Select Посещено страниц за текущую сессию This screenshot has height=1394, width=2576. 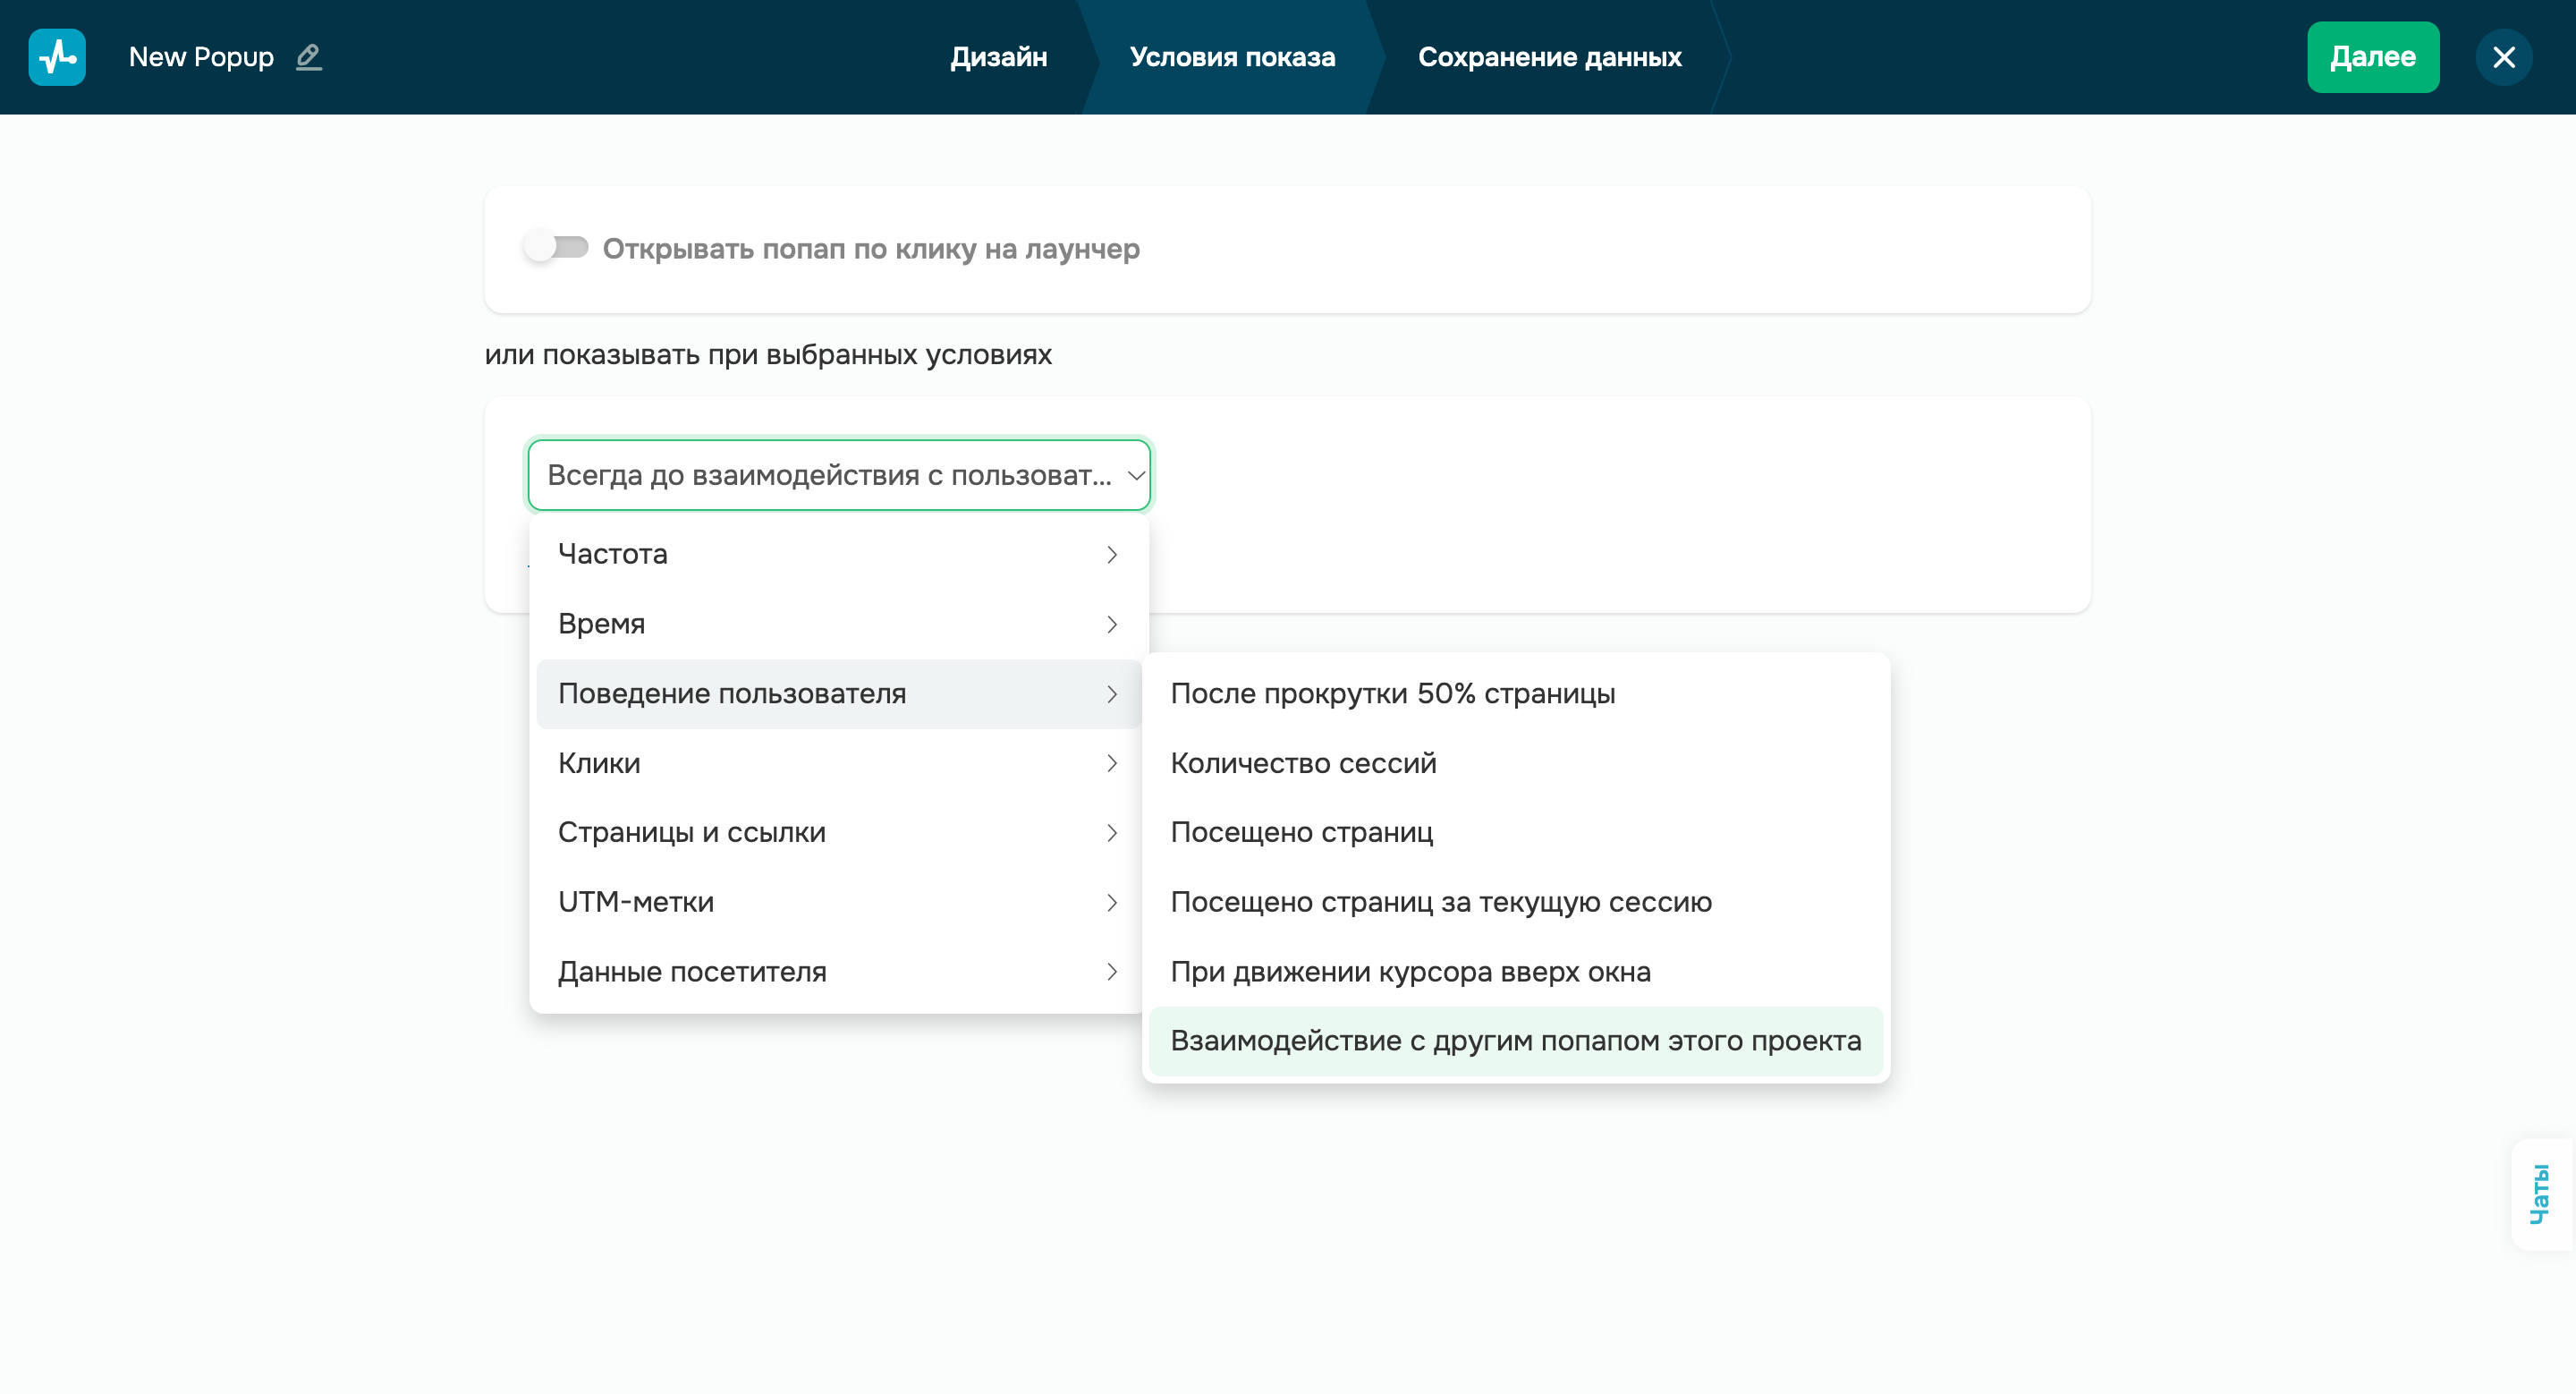pos(1441,902)
